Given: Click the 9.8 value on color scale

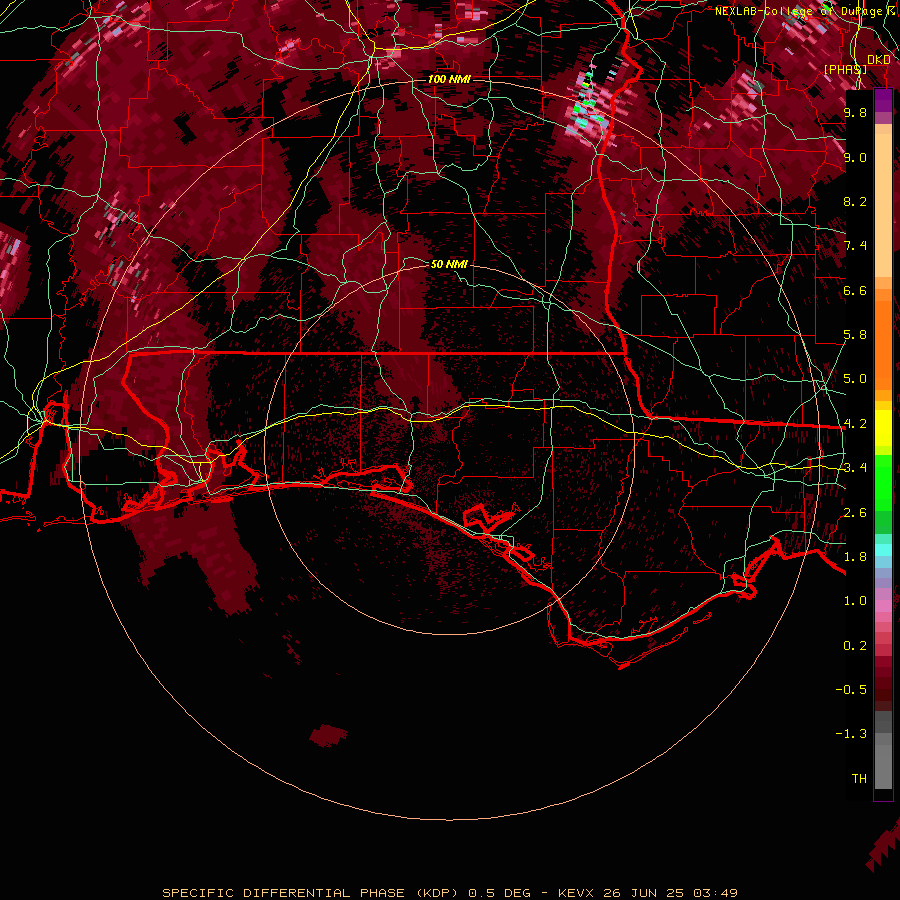Looking at the screenshot, I should [x=855, y=112].
